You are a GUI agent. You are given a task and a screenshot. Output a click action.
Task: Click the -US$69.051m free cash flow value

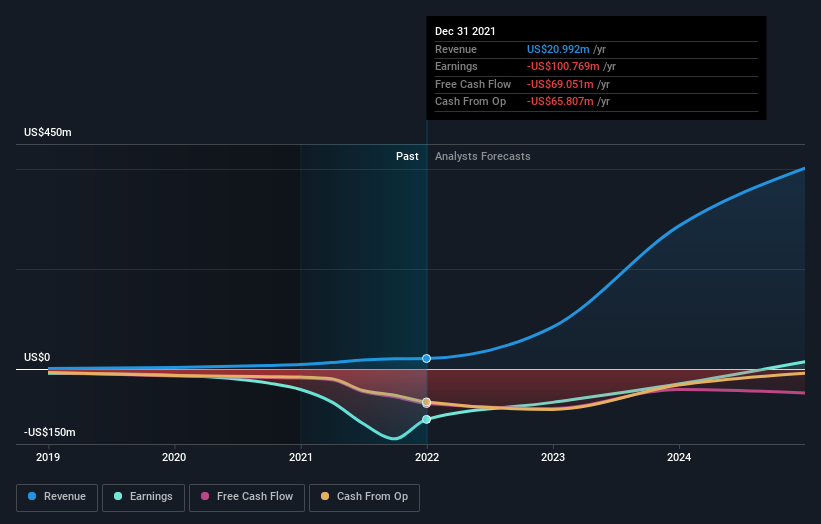coord(560,84)
